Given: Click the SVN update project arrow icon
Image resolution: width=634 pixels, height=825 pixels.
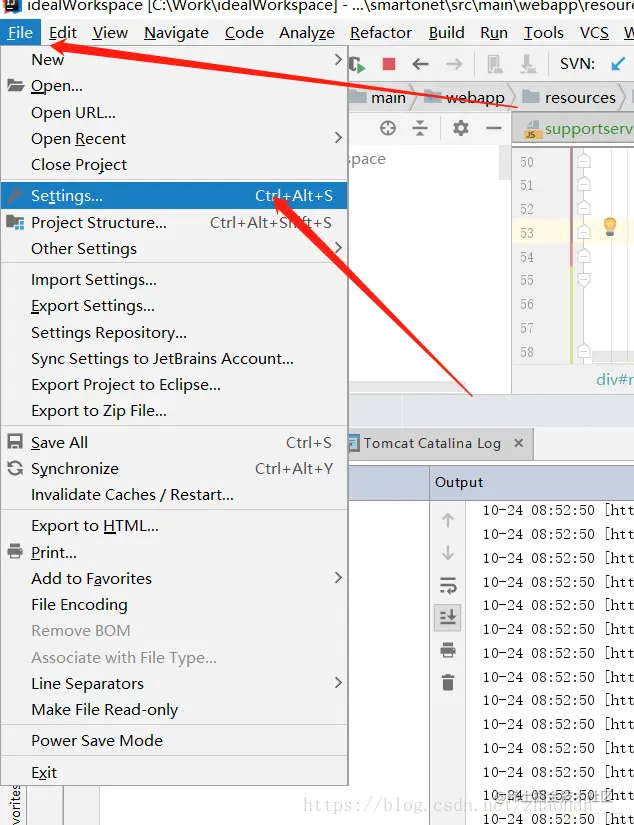Looking at the screenshot, I should [618, 64].
